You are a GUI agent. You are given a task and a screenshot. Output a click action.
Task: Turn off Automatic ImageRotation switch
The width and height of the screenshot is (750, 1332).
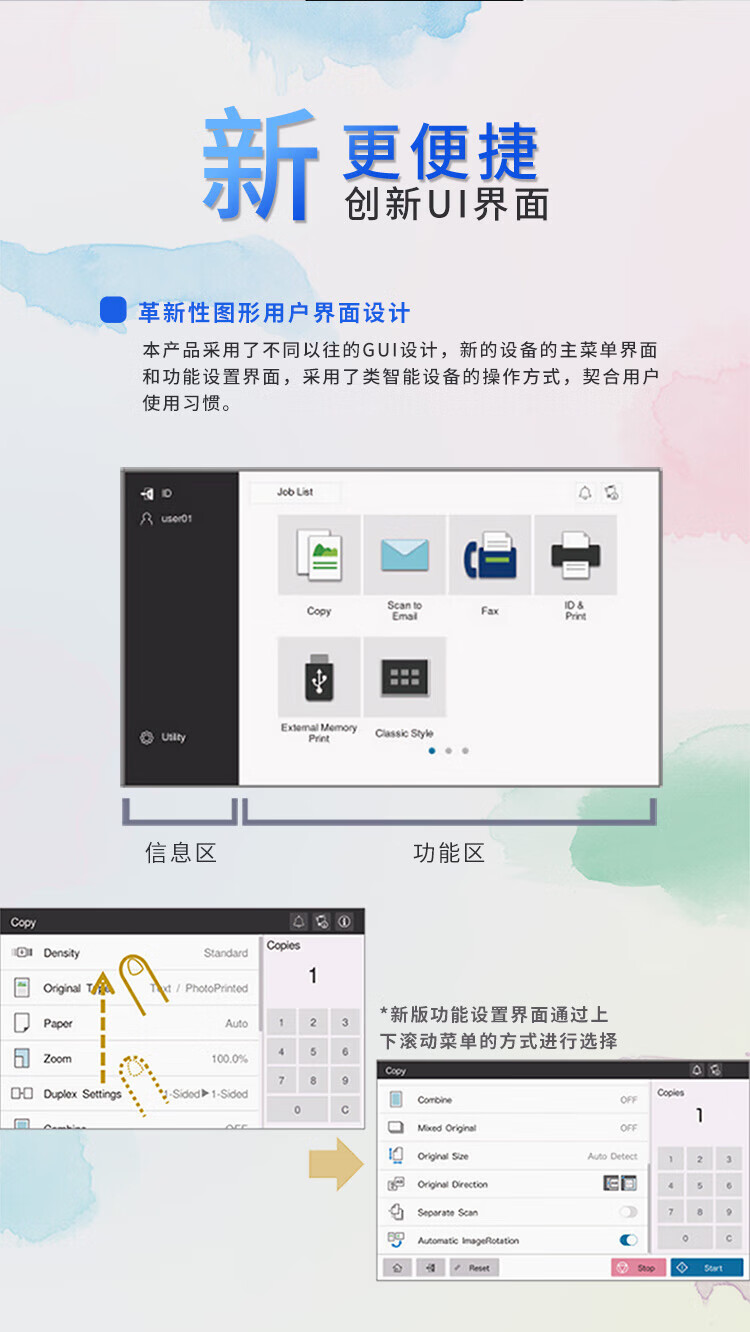[628, 1240]
